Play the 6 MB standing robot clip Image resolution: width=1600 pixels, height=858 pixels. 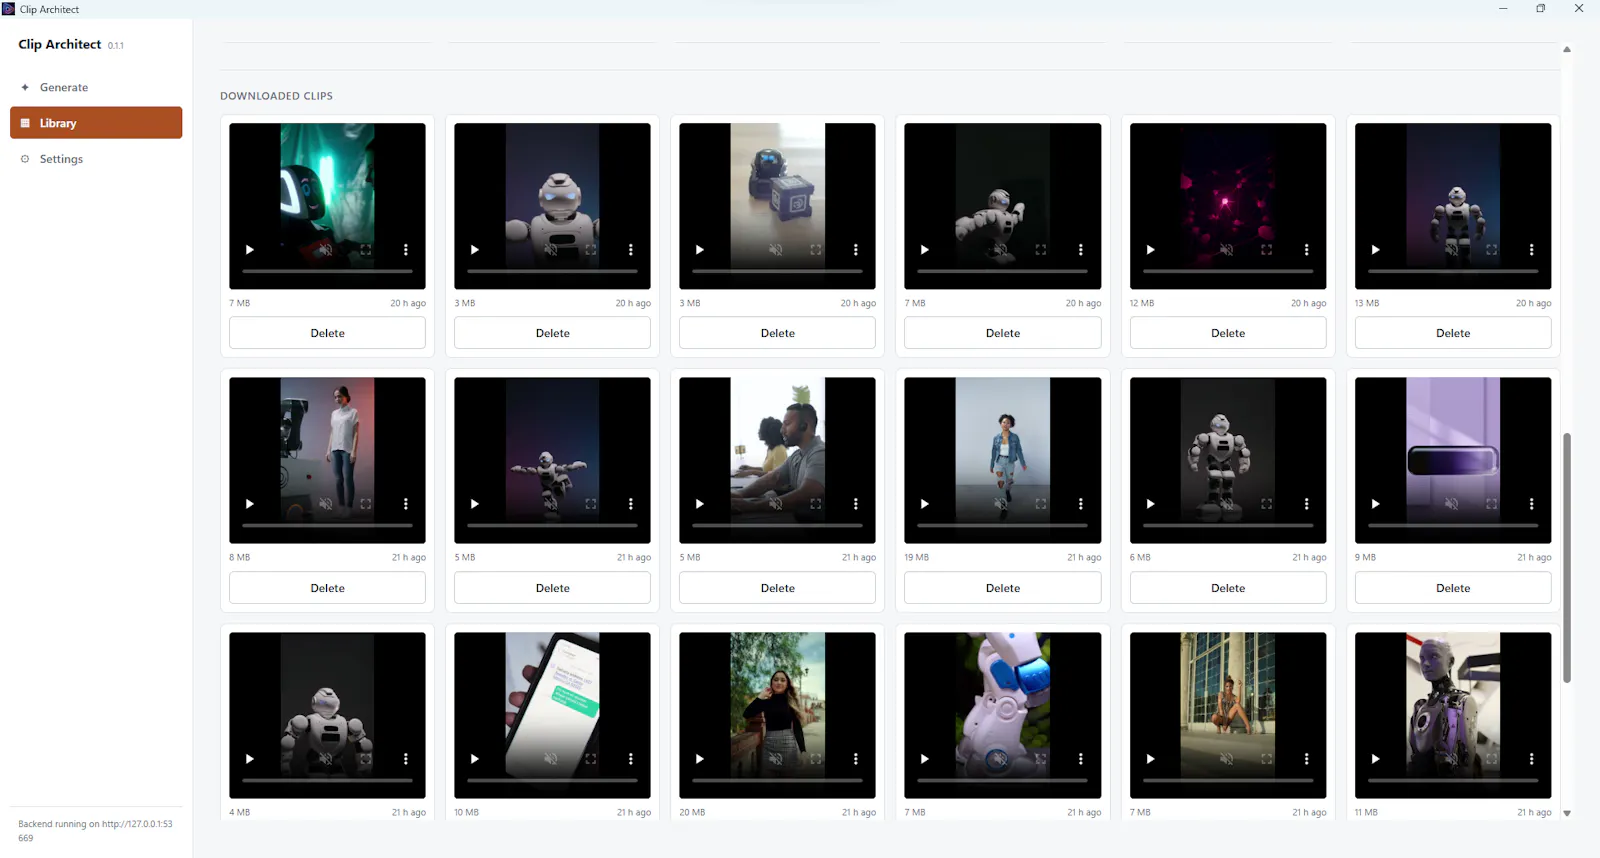pos(1150,504)
